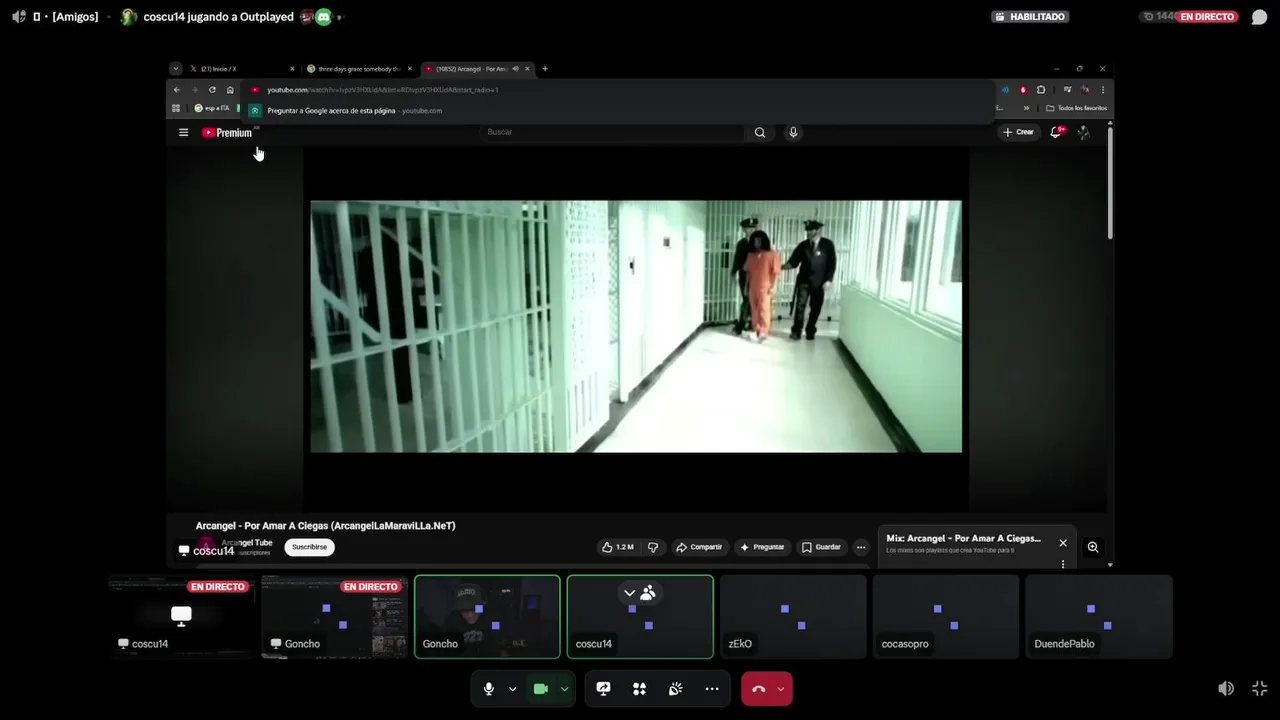Click the Compartir button
This screenshot has height=720, width=1280.
[699, 547]
